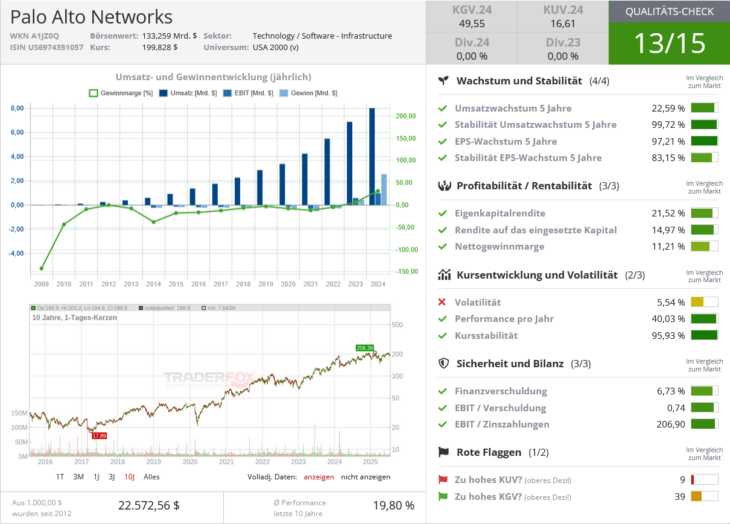
Task: Click the checkmark beside Rendite auf das eingesetzte Kapital
Action: point(442,230)
